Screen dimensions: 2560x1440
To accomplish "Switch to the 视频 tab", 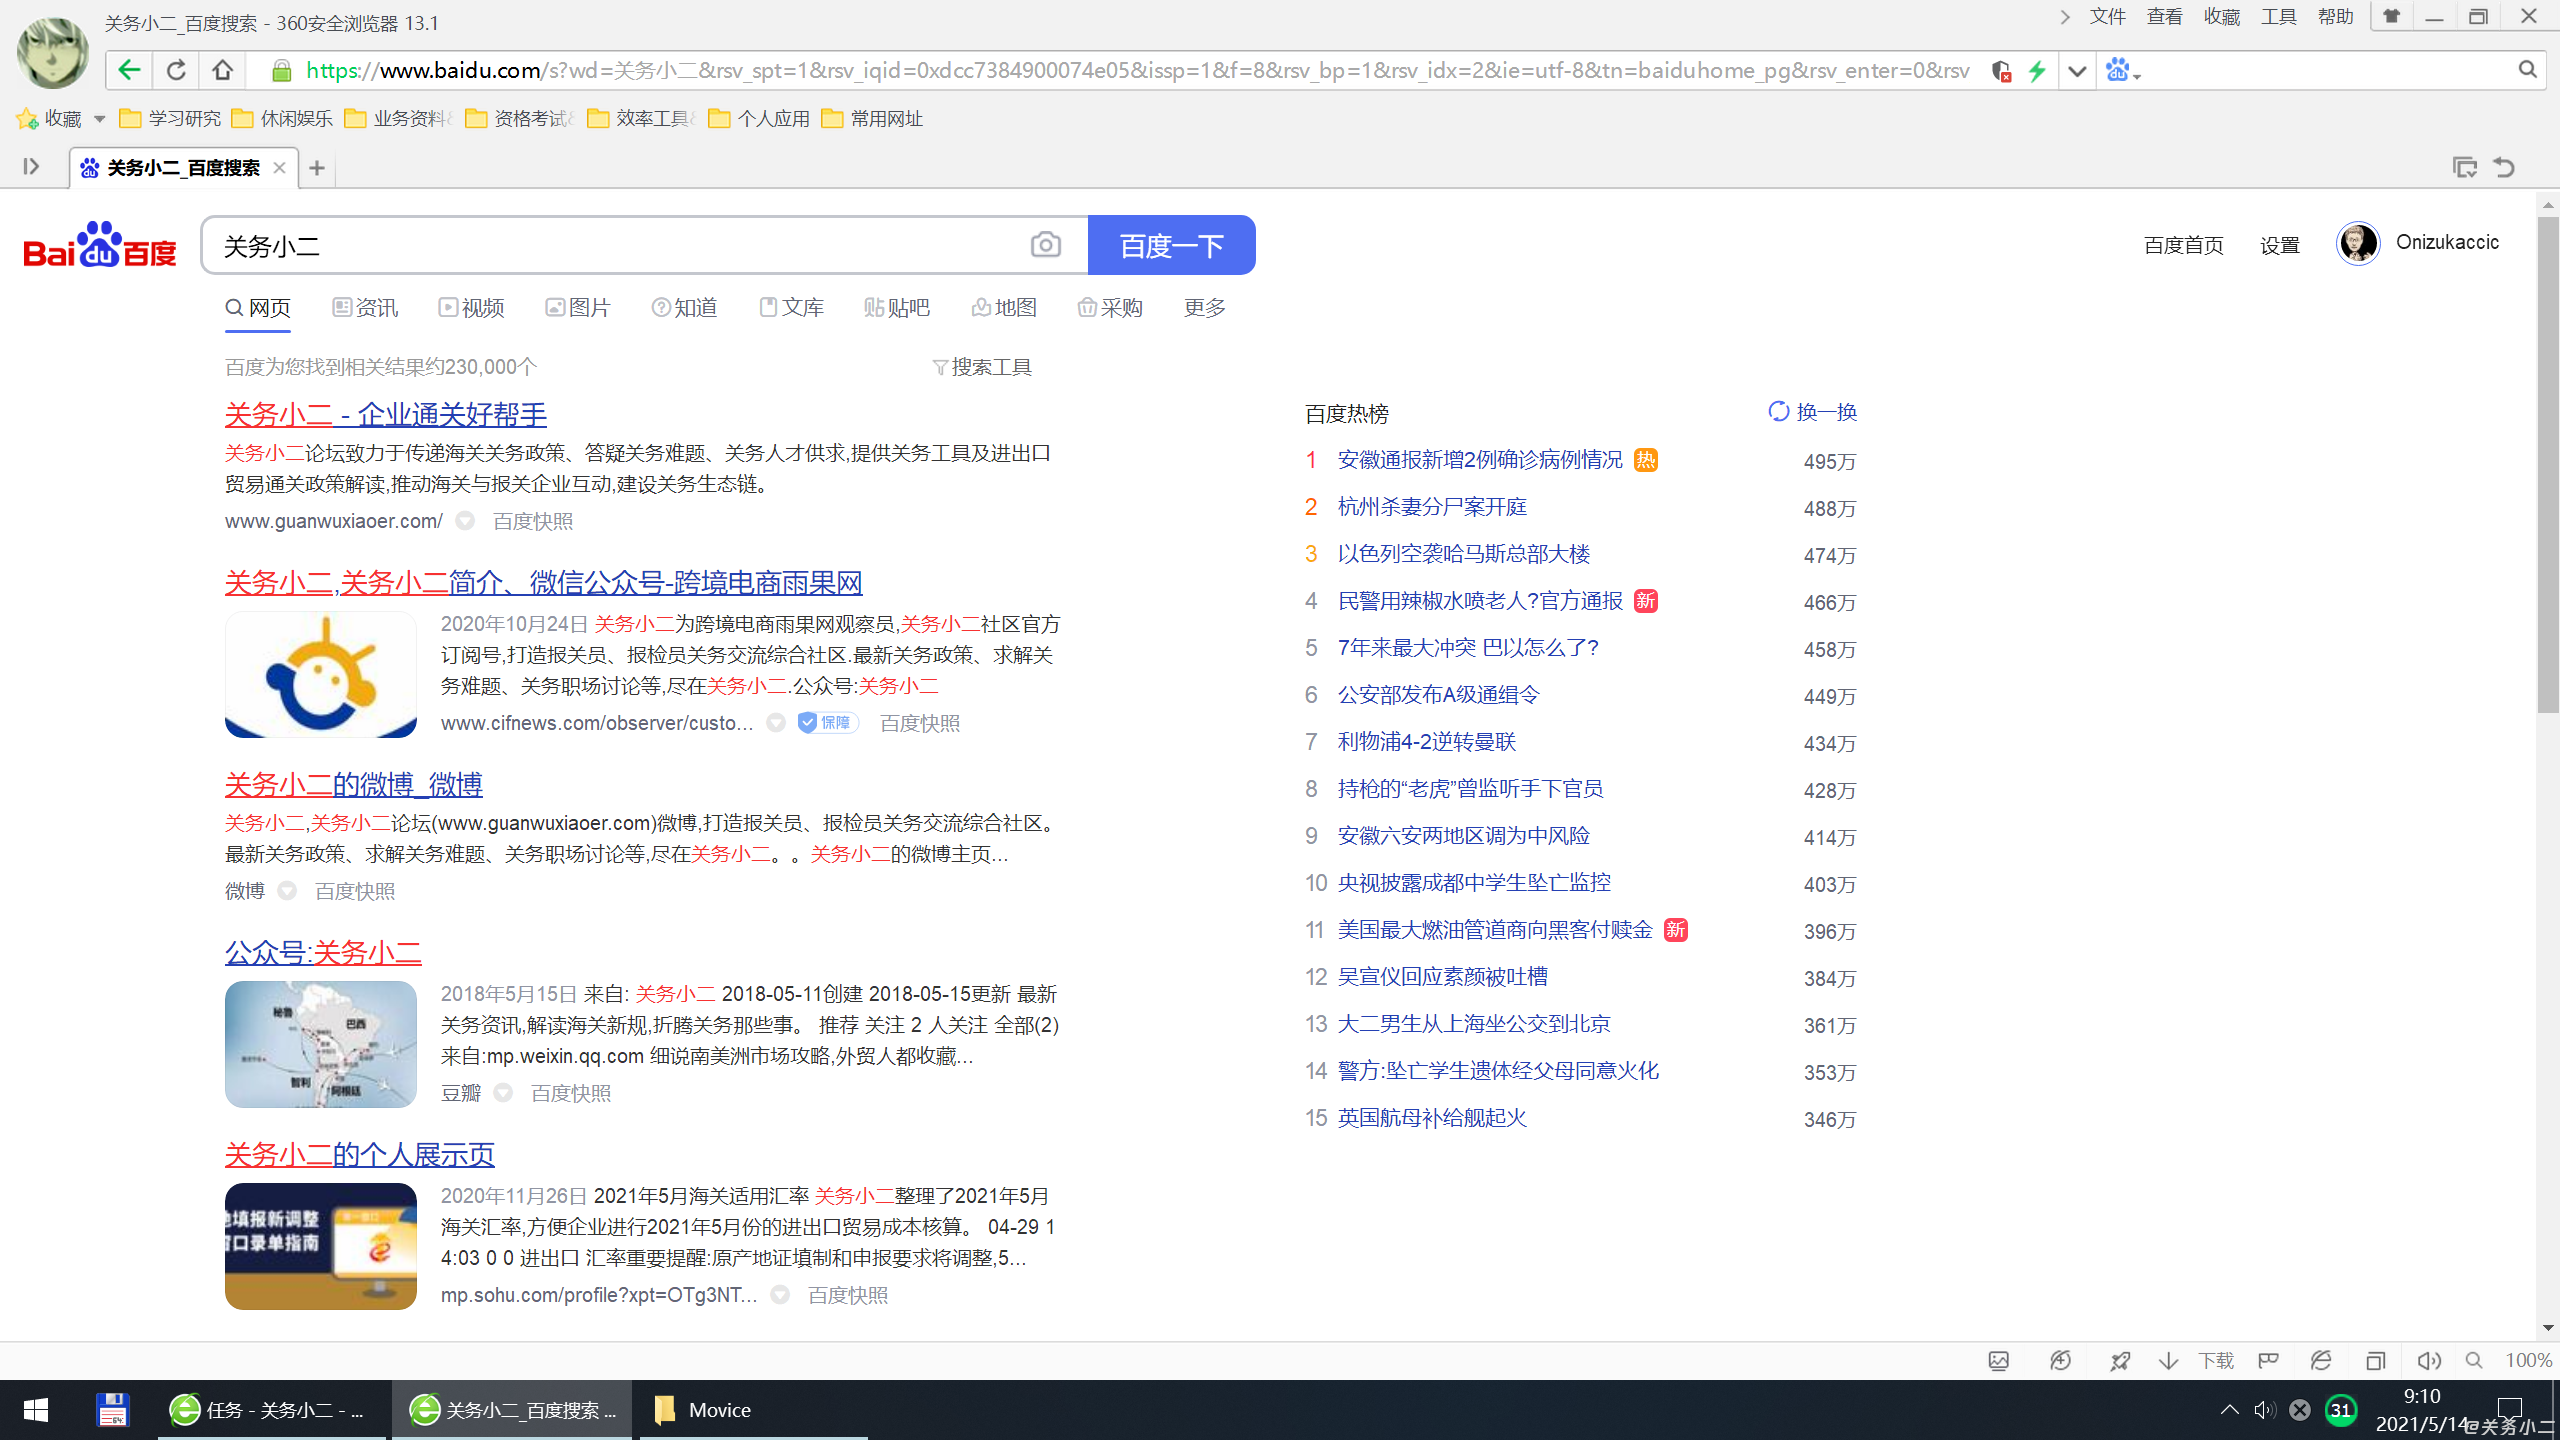I will pos(471,308).
